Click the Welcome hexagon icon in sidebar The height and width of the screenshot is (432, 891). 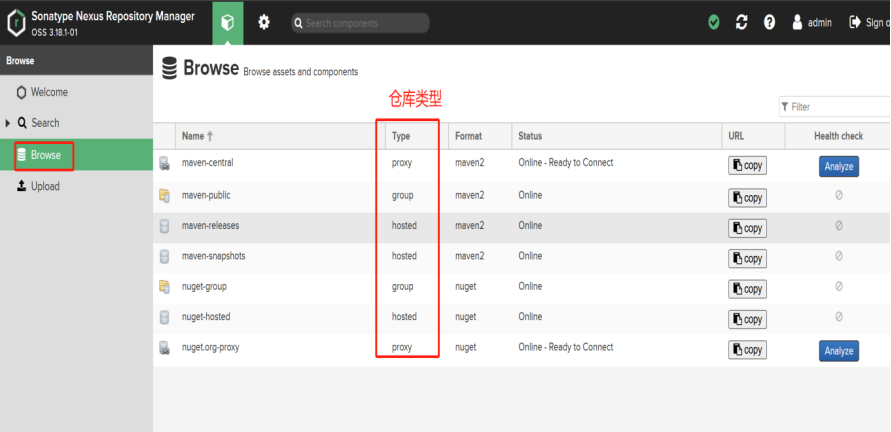[22, 92]
